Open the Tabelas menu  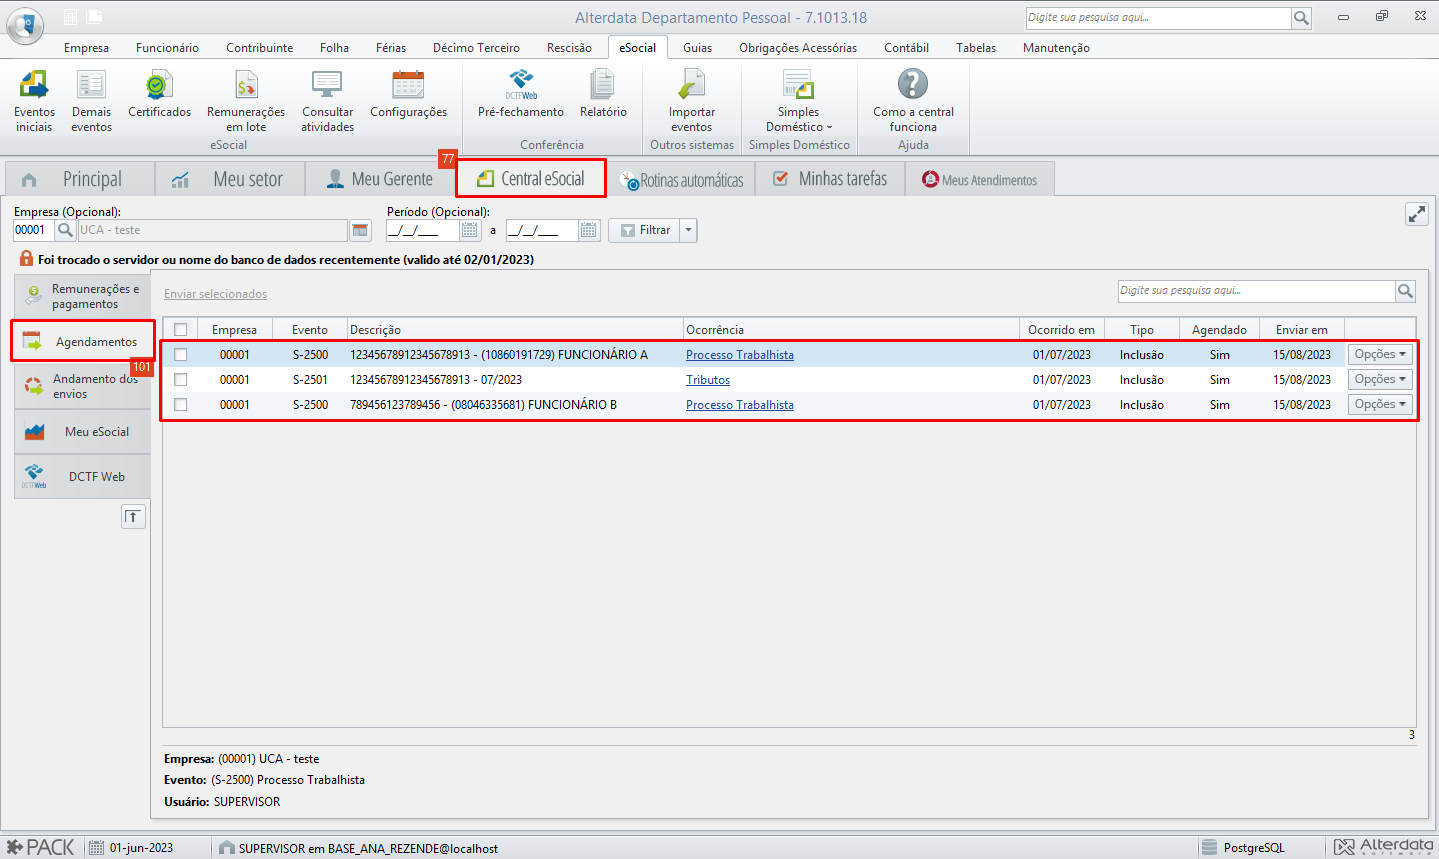click(x=975, y=48)
